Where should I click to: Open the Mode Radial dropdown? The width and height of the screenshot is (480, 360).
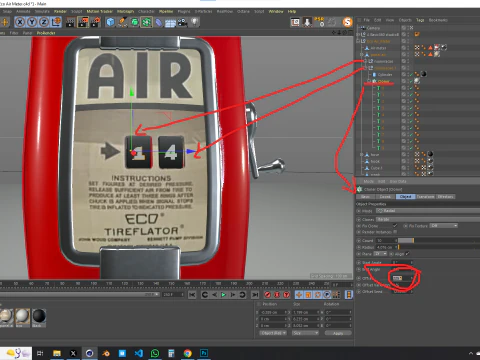(428, 211)
